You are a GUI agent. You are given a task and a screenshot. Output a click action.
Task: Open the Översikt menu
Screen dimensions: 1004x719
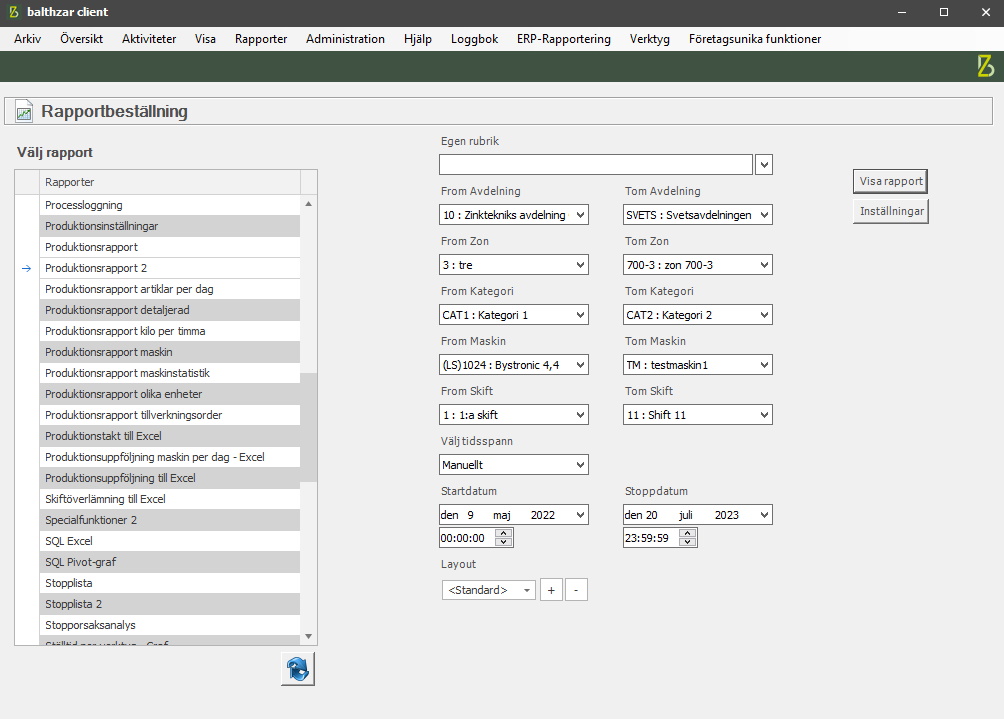click(x=81, y=38)
